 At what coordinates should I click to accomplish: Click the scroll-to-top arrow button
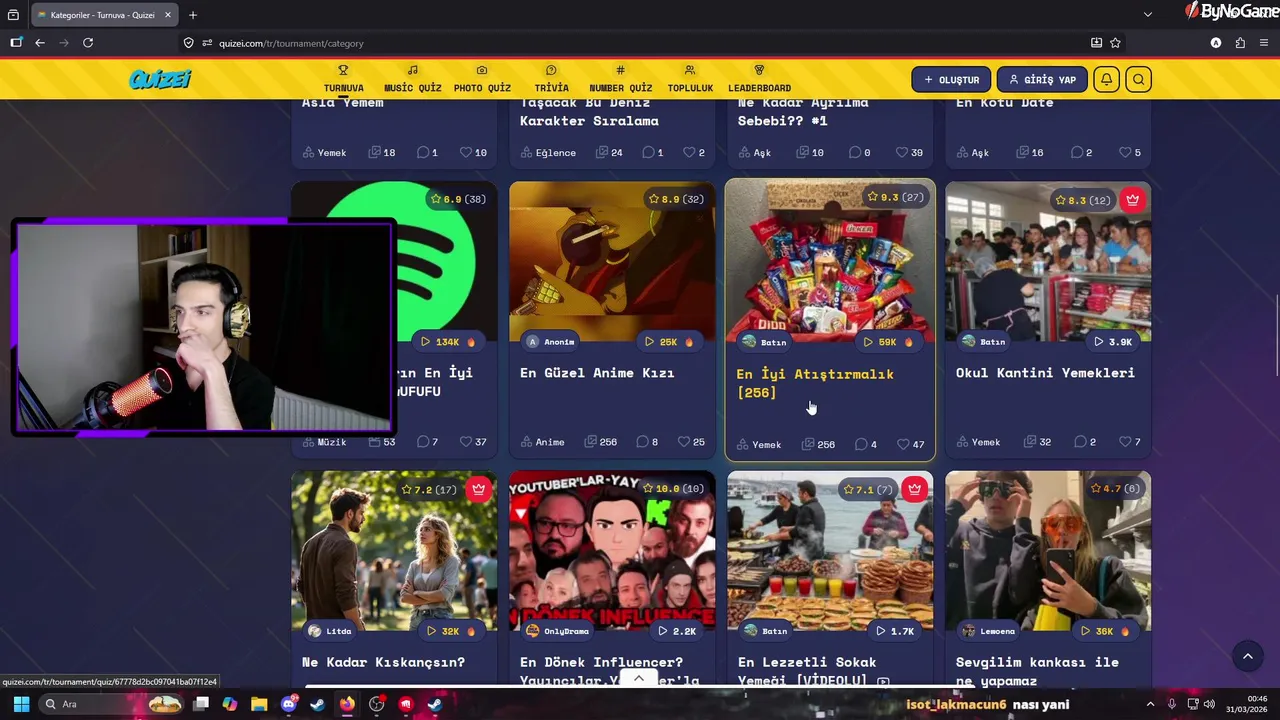point(1247,656)
